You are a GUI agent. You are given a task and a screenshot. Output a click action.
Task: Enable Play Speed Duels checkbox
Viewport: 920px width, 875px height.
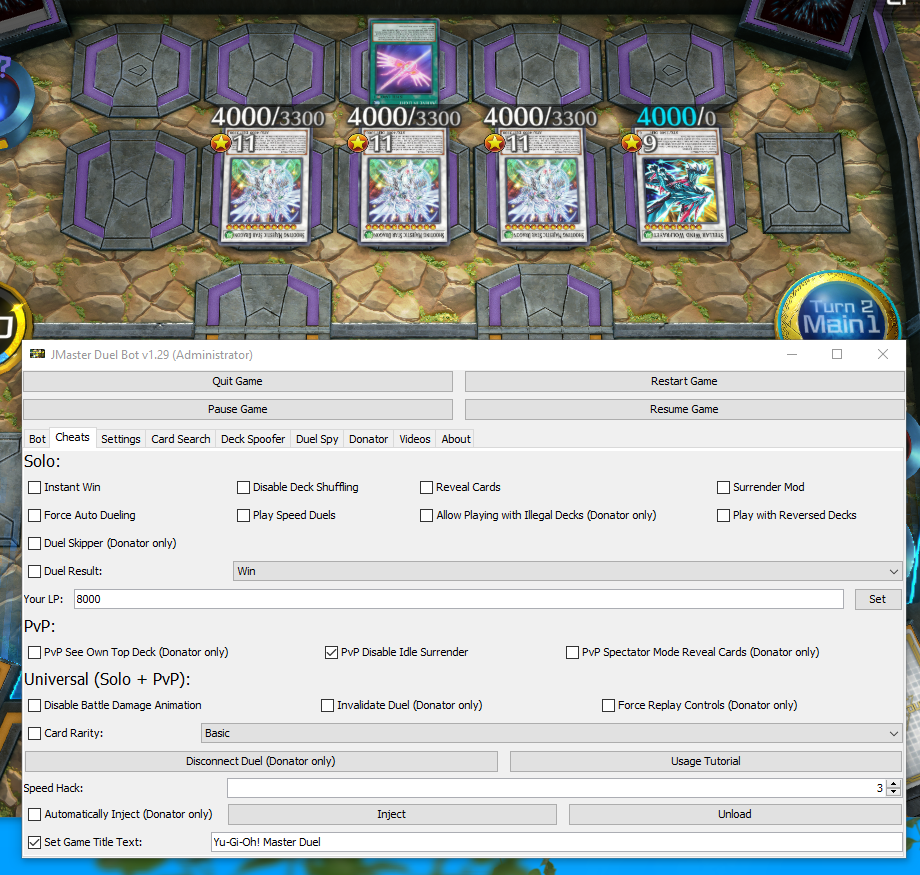click(243, 515)
